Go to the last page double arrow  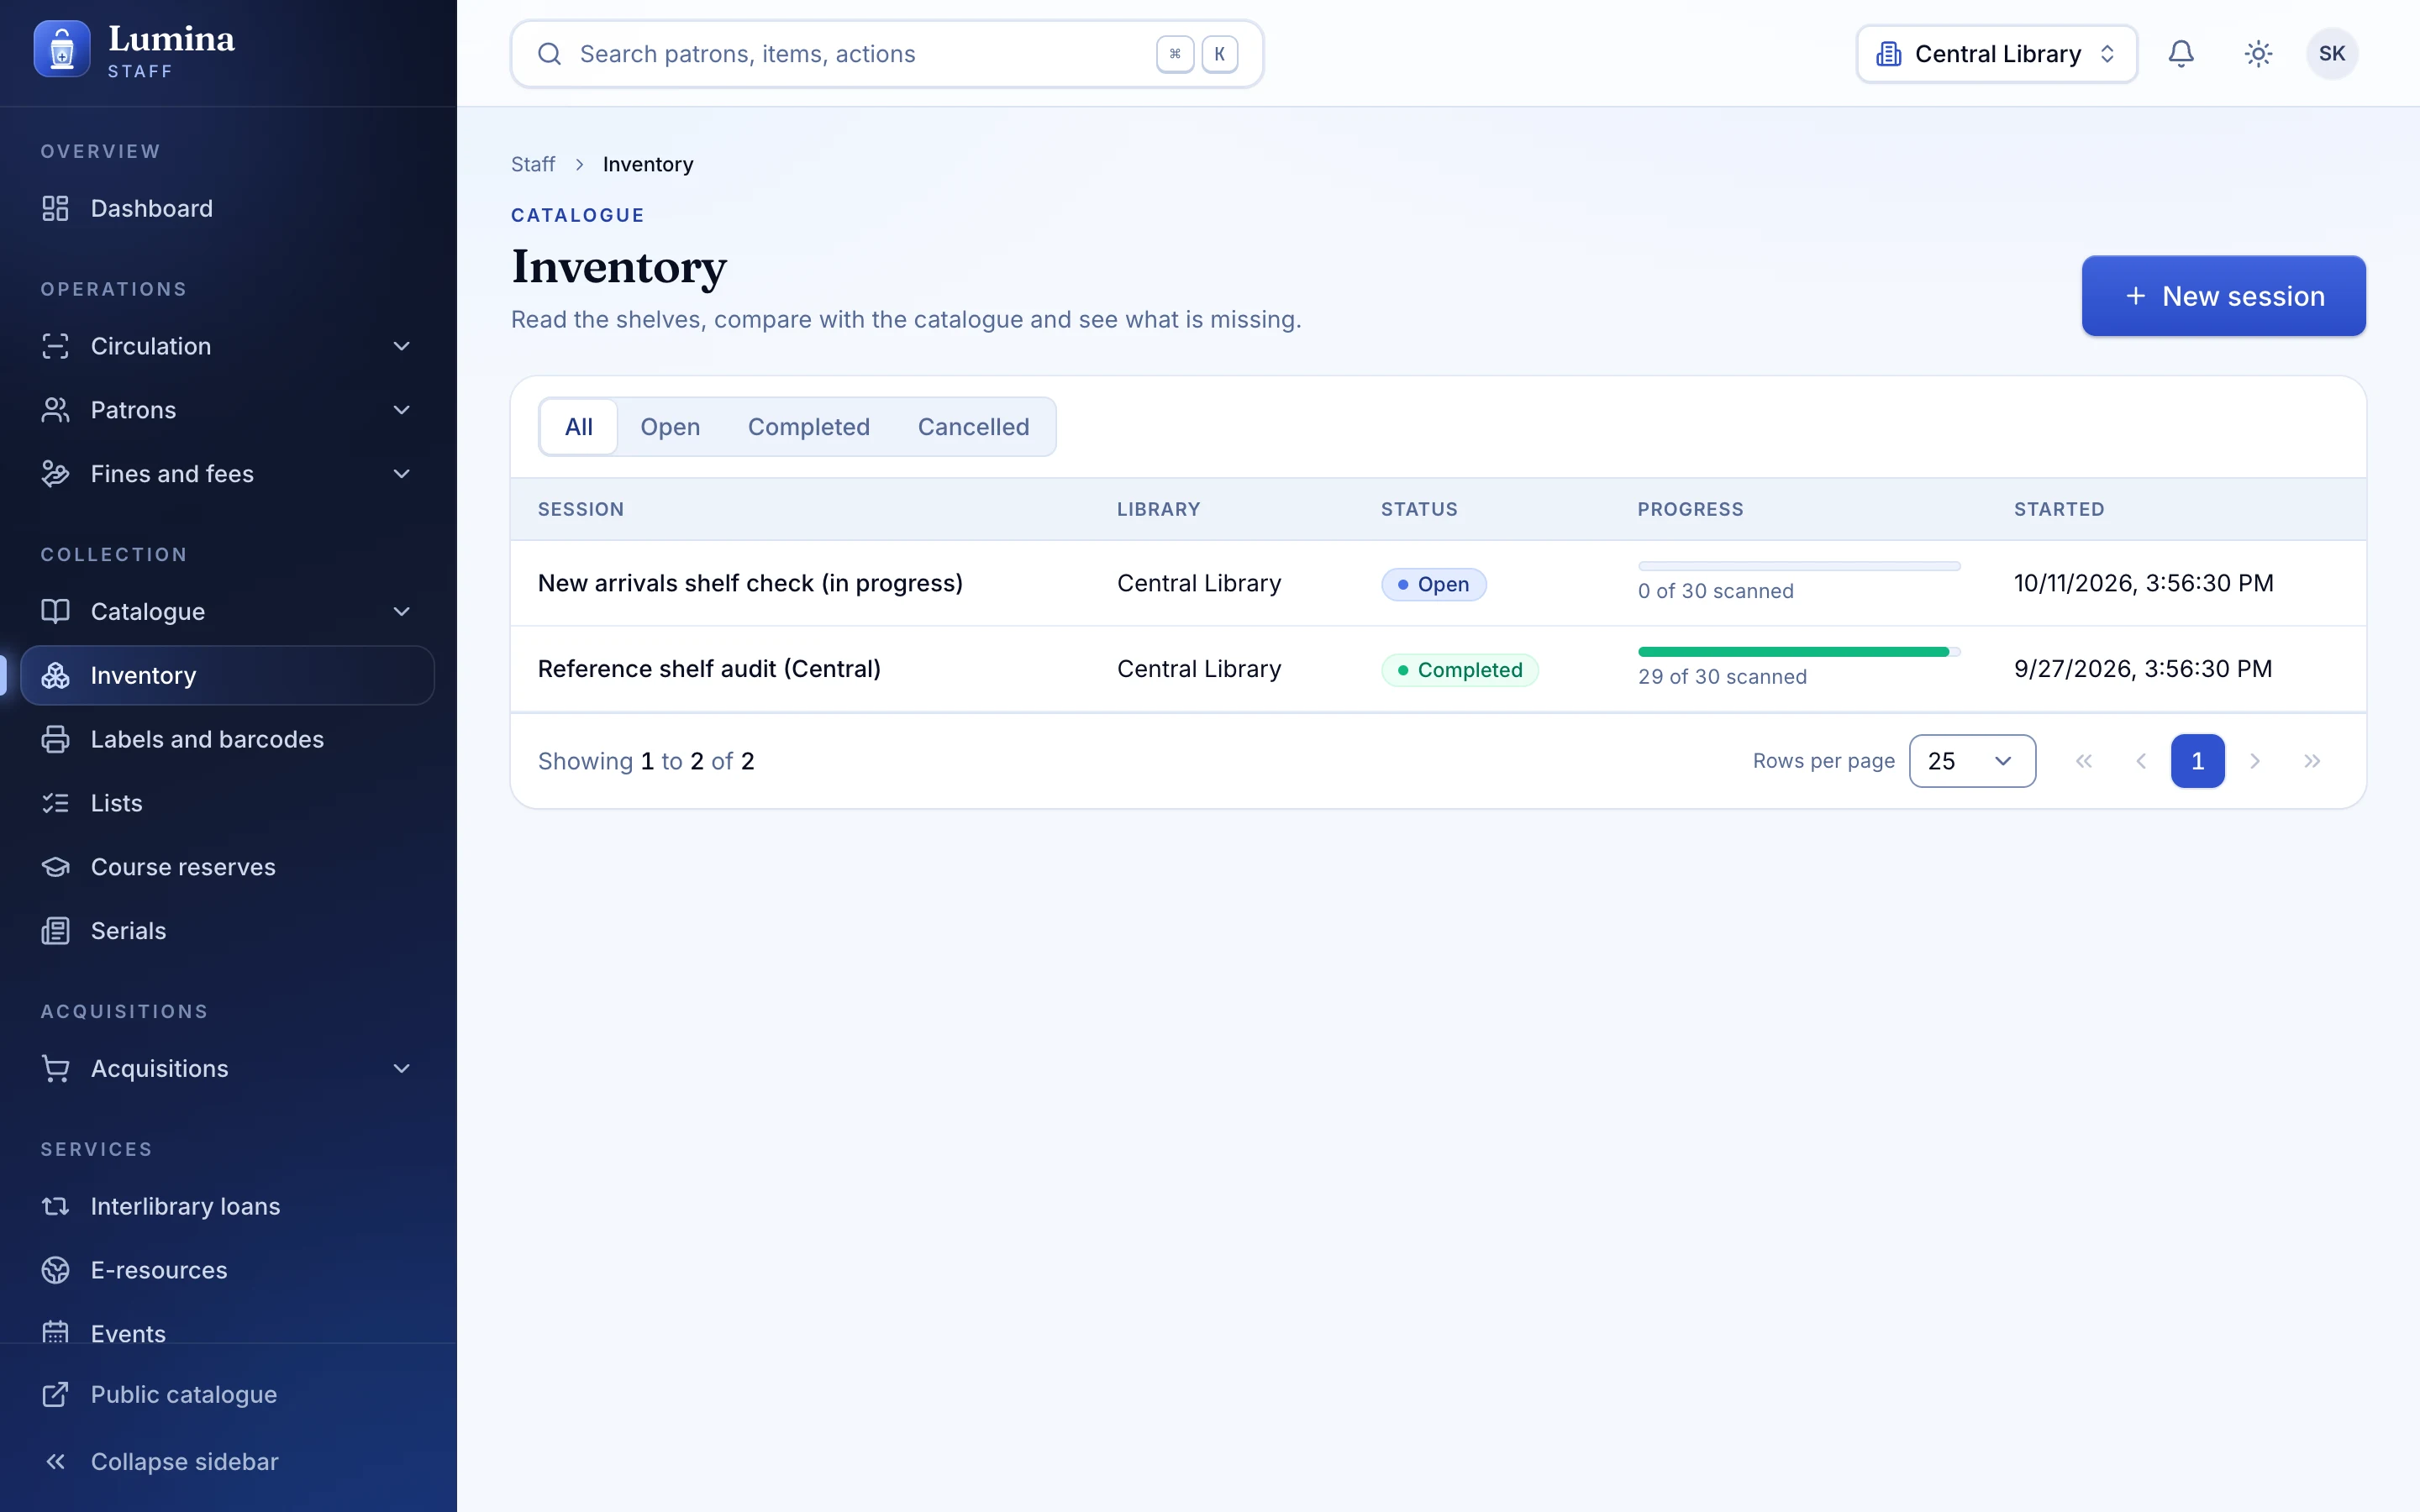point(2311,761)
